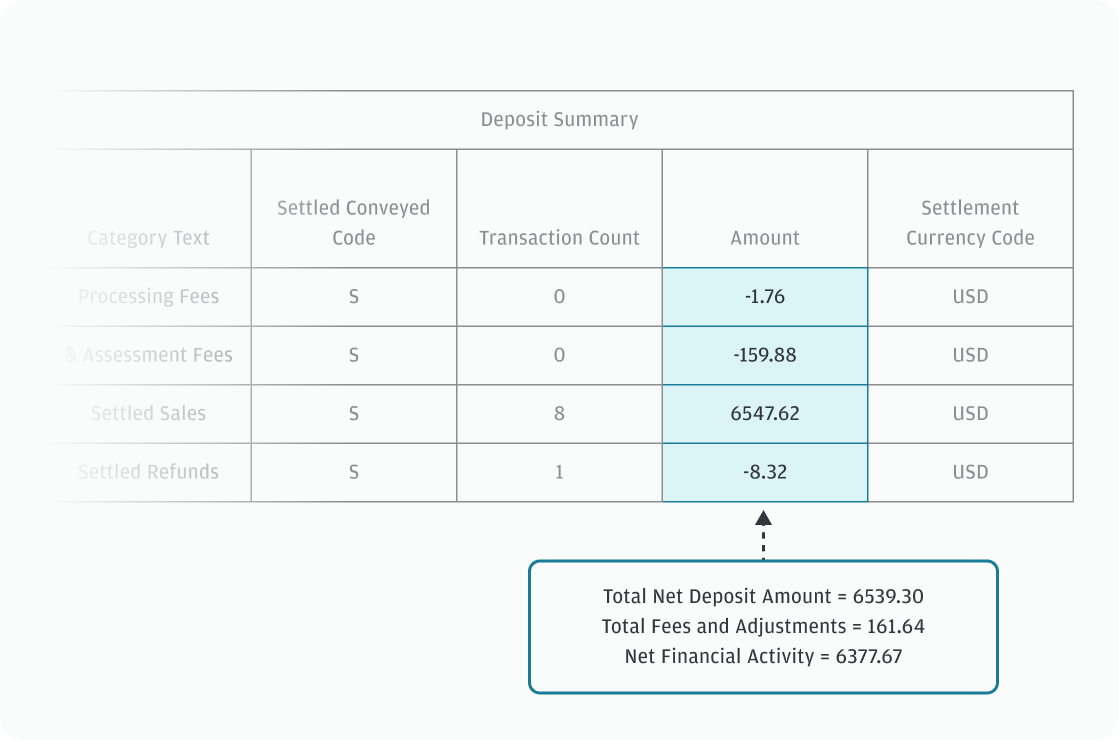The height and width of the screenshot is (740, 1119).
Task: Click the Total Net Deposit Amount line
Action: click(x=763, y=597)
